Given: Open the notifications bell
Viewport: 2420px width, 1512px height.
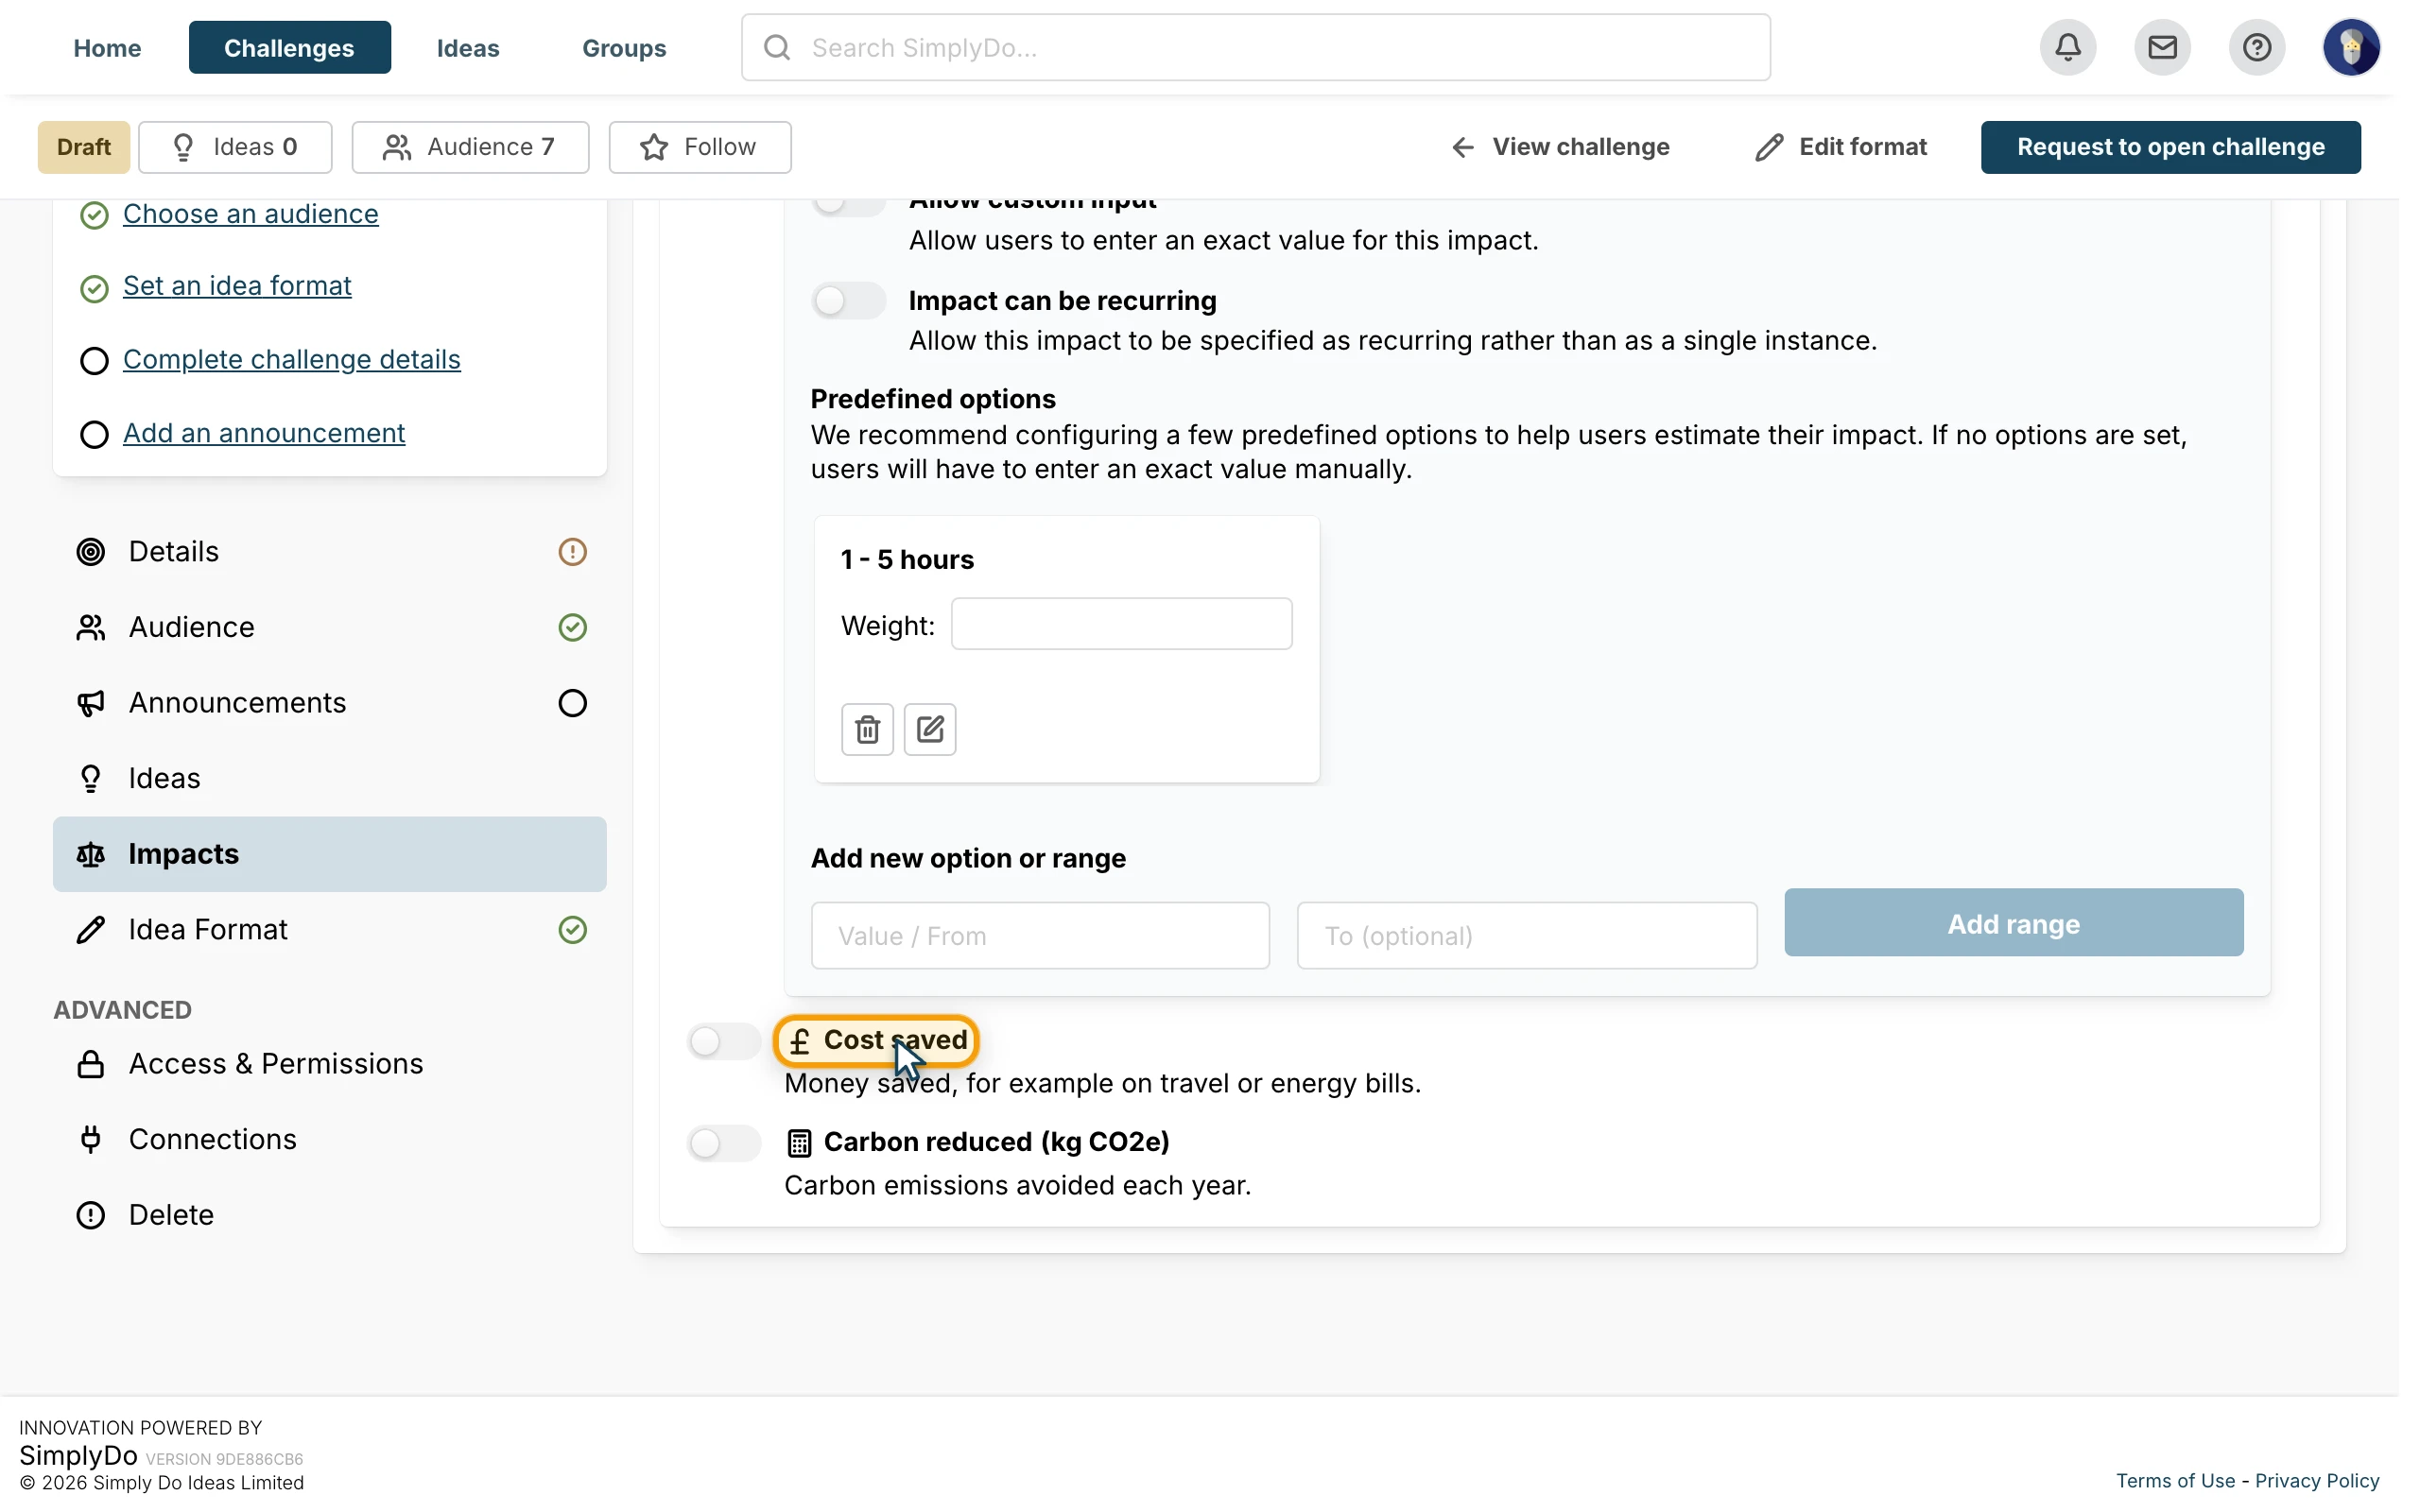Looking at the screenshot, I should [2068, 47].
